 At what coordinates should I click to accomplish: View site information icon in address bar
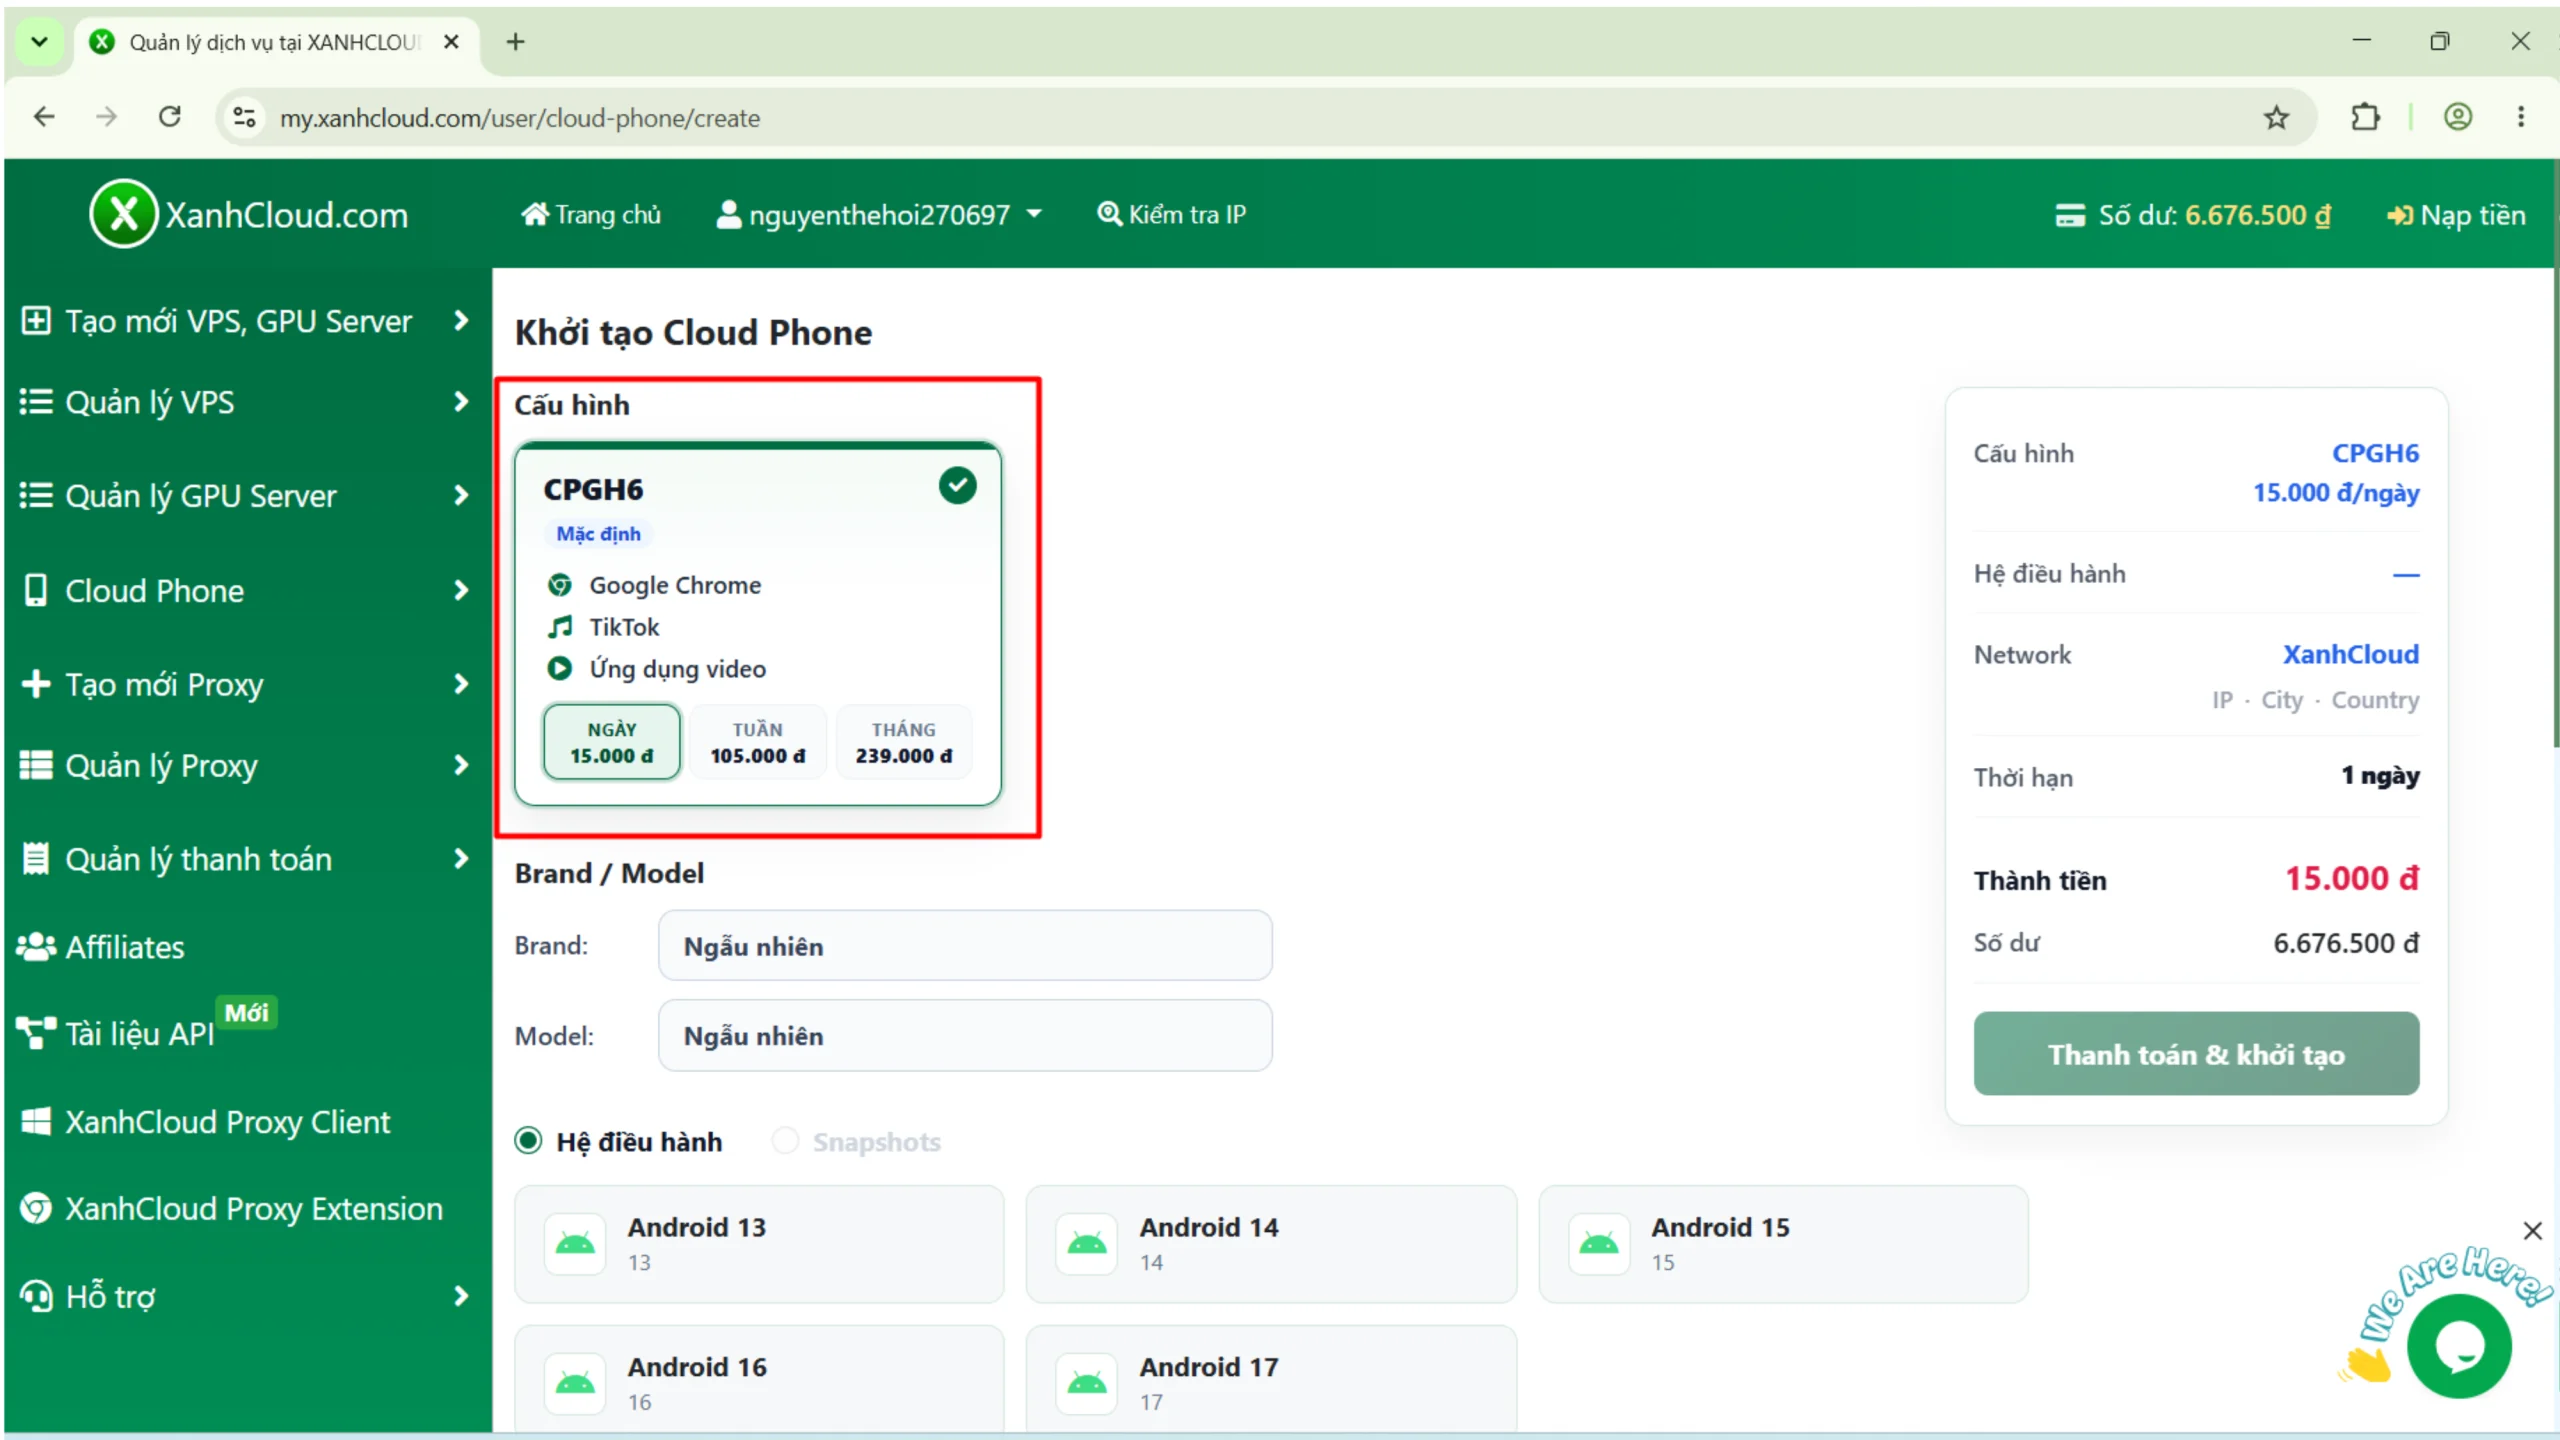point(244,118)
